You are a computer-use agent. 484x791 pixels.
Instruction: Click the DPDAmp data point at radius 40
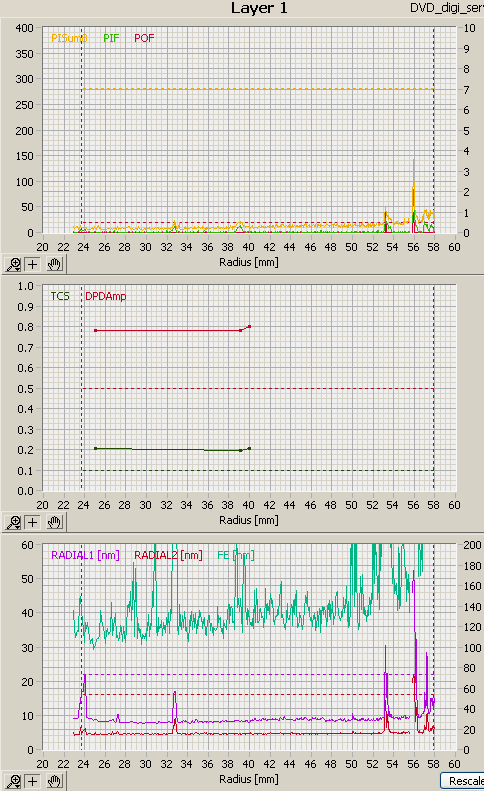[x=249, y=326]
